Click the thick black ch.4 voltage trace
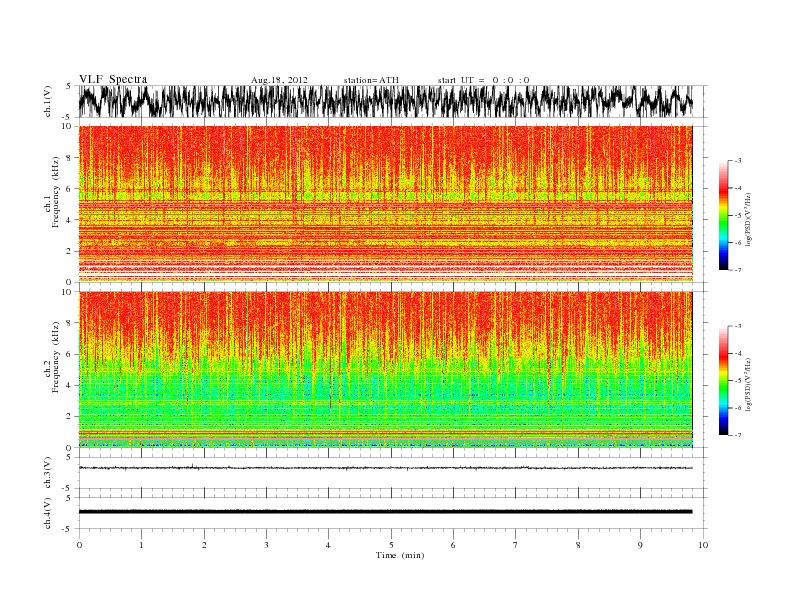Image resolution: width=792 pixels, height=612 pixels. click(x=385, y=512)
